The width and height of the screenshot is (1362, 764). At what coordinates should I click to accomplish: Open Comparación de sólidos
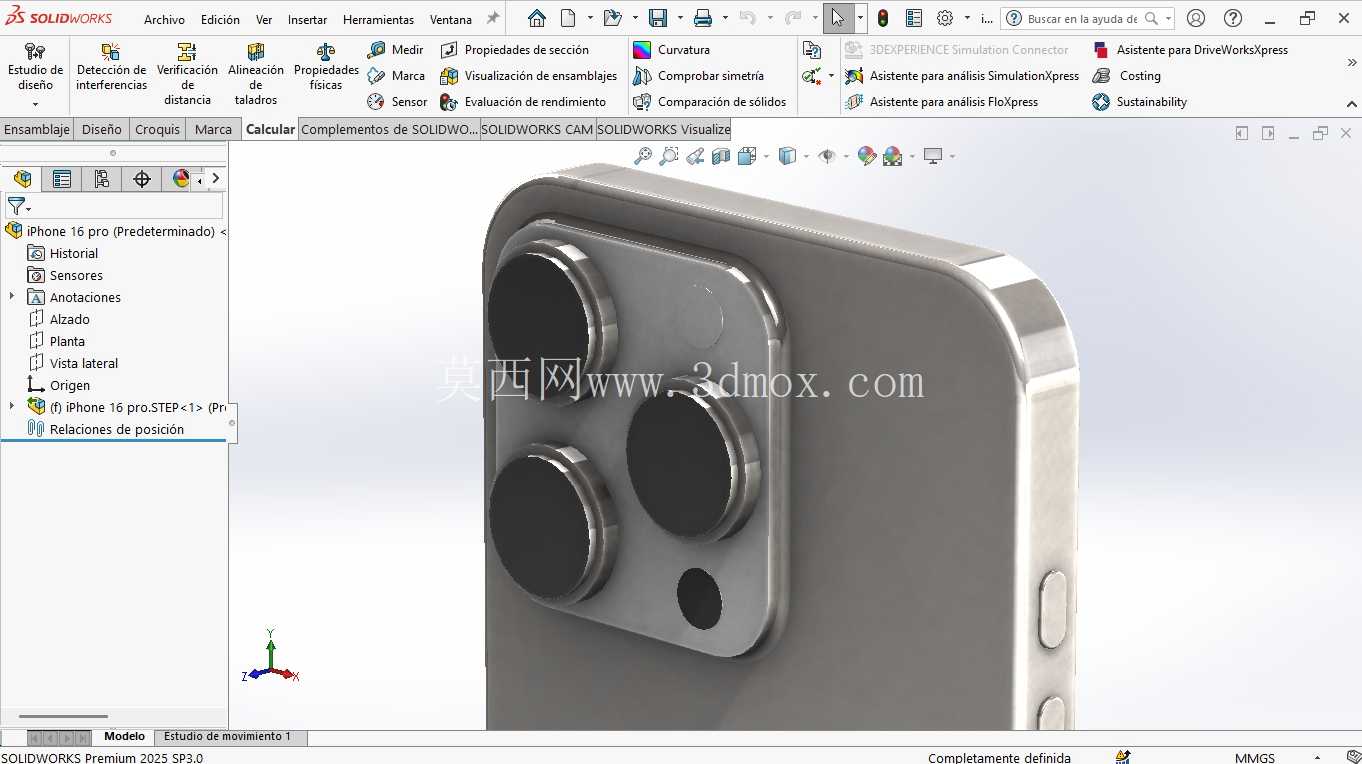709,102
